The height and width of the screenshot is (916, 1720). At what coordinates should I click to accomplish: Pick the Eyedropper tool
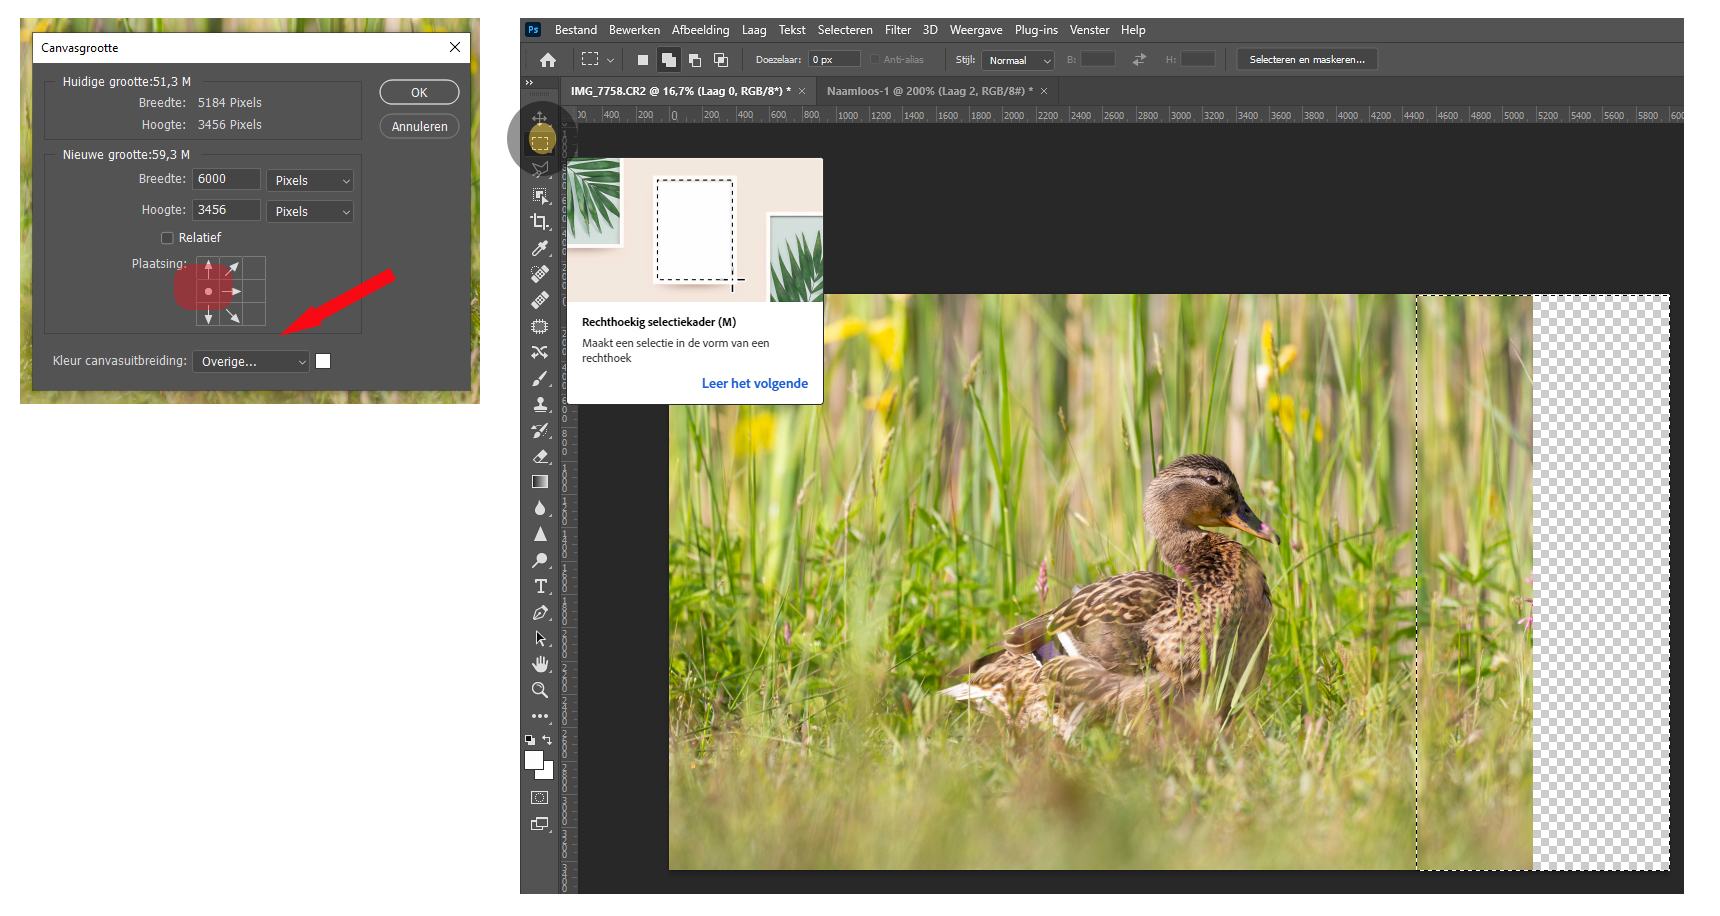540,248
